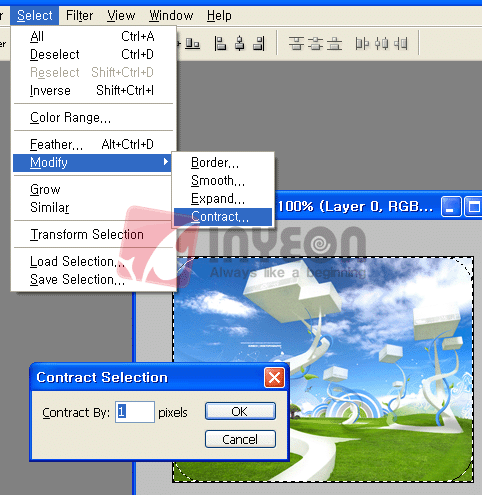Click the Contract By pixels input field
The height and width of the screenshot is (495, 482).
pos(135,412)
